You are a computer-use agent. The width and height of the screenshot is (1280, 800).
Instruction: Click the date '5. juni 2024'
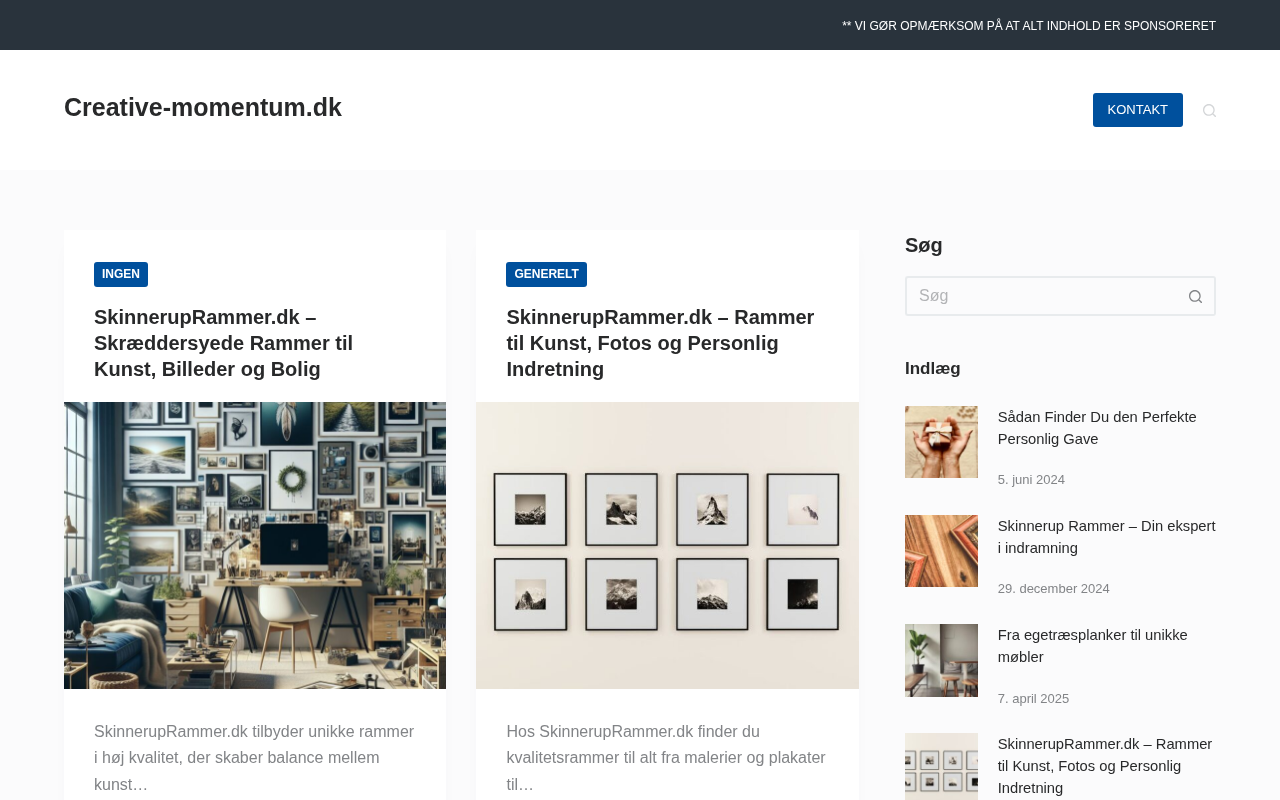click(1031, 480)
